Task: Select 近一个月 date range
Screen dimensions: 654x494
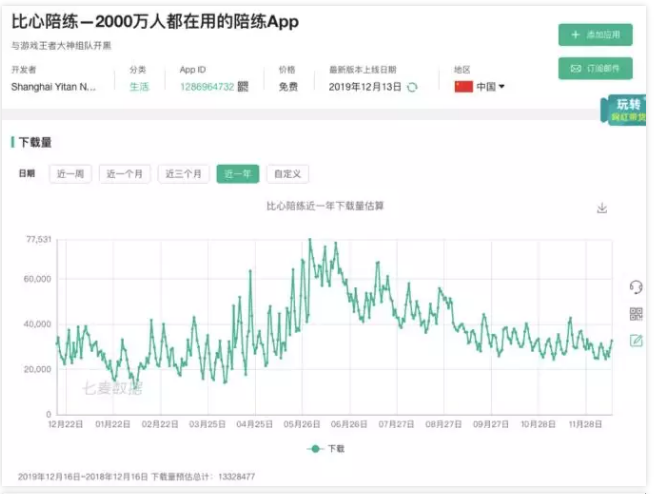Action: (x=124, y=174)
